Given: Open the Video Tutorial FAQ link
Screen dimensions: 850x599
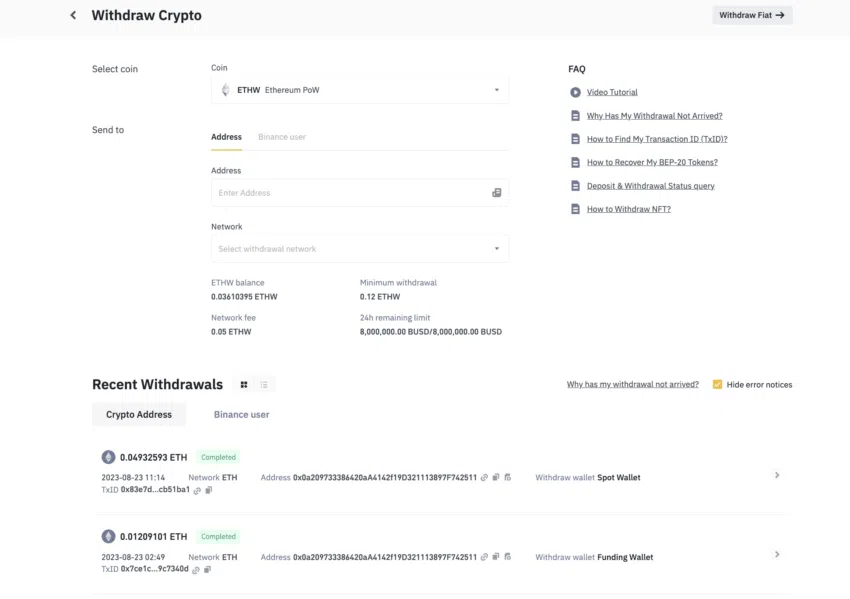Looking at the screenshot, I should 612,92.
